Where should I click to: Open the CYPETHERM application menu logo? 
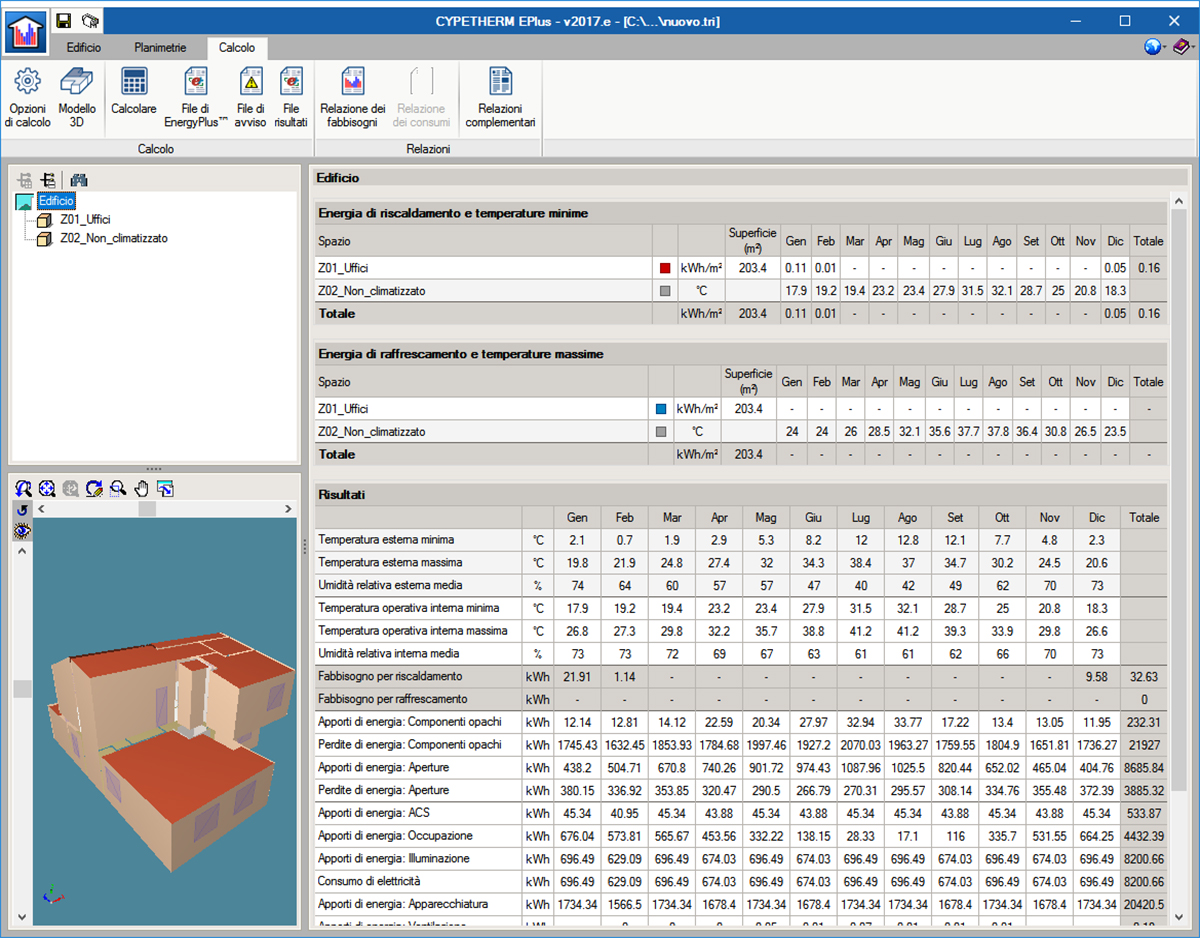tap(26, 33)
